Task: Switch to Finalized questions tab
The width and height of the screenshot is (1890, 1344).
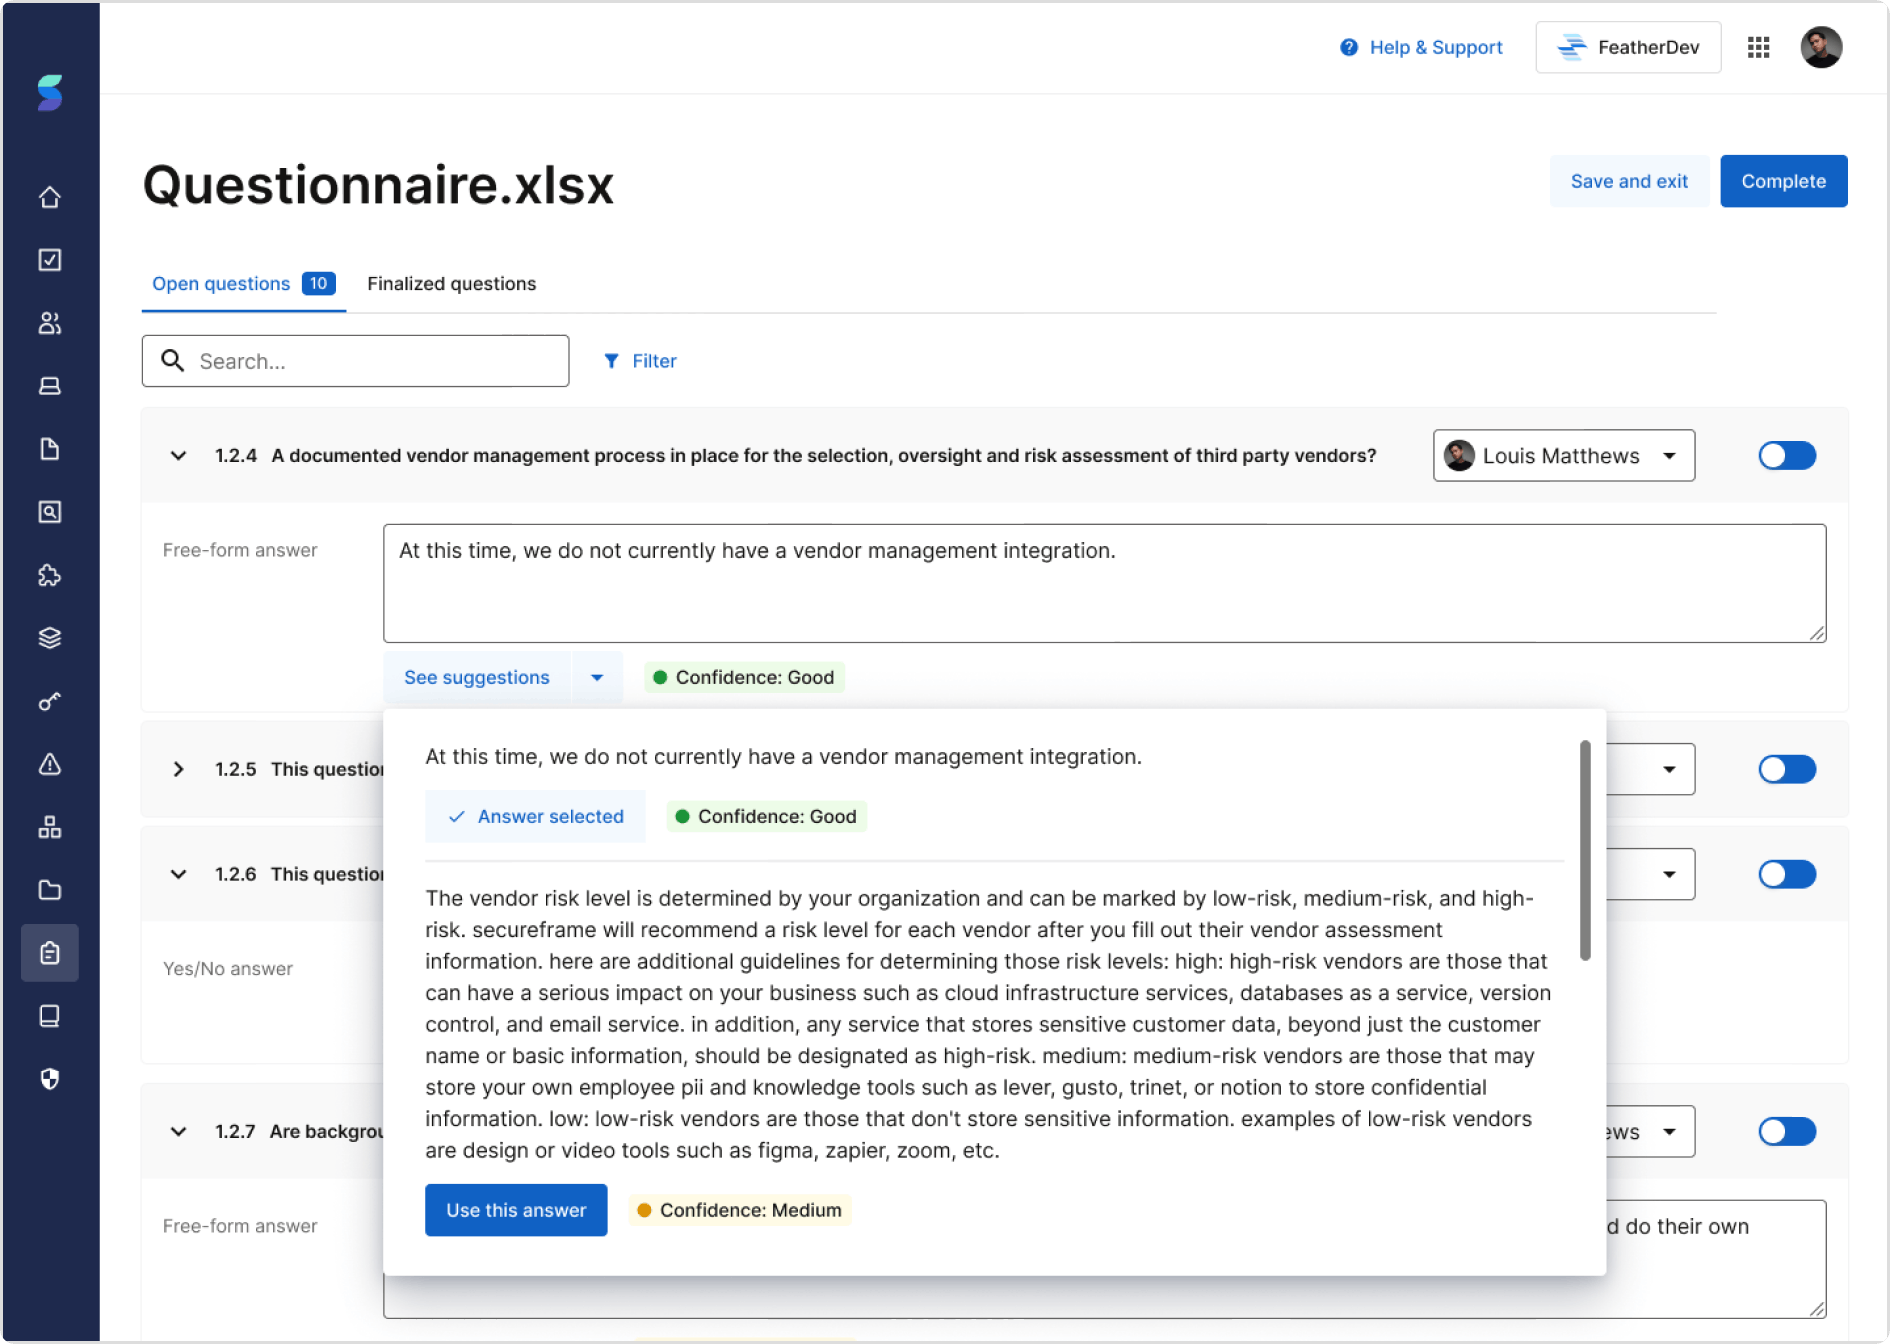Action: 451,284
